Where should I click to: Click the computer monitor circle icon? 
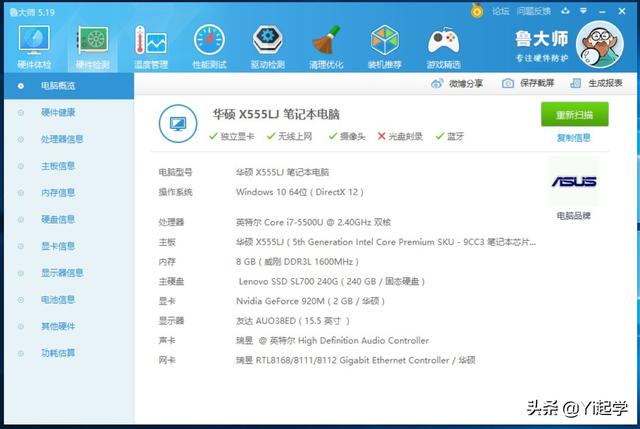coord(178,123)
